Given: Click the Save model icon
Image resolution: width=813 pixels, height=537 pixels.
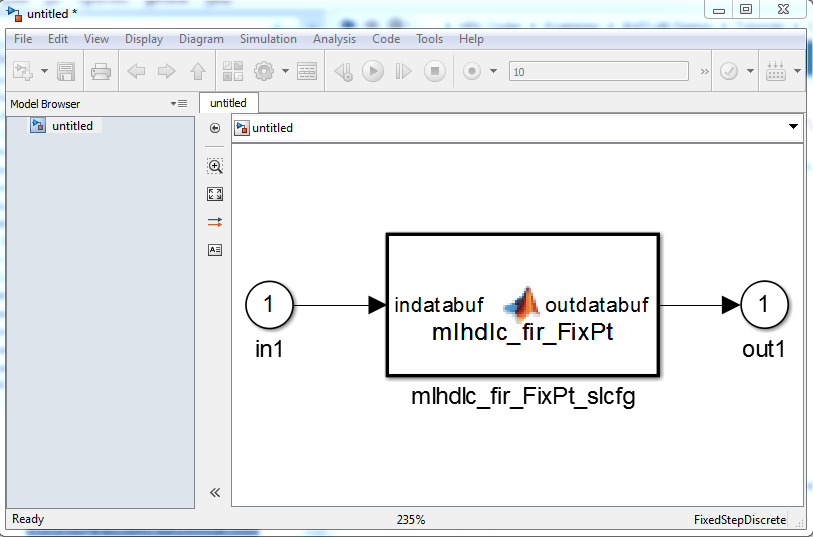Looking at the screenshot, I should pos(66,71).
